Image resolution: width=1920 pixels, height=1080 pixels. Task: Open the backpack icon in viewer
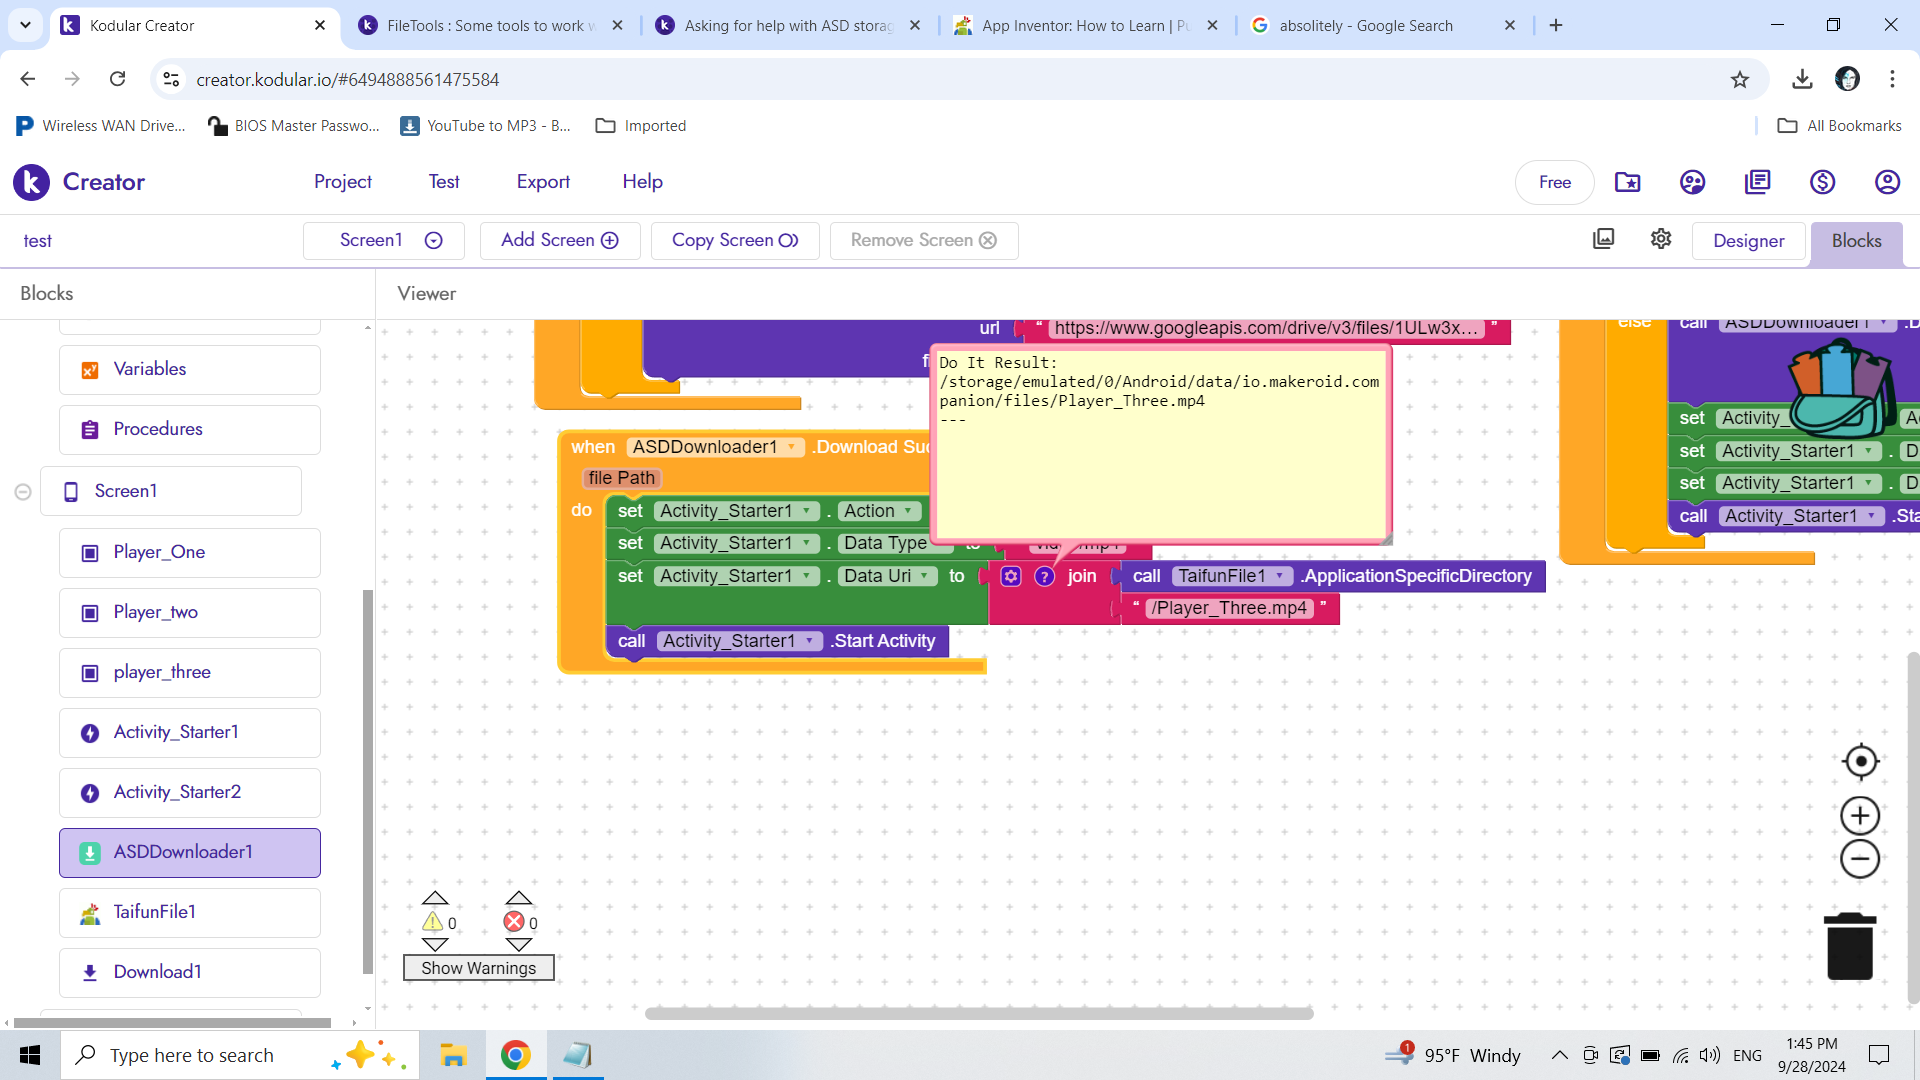click(1842, 388)
